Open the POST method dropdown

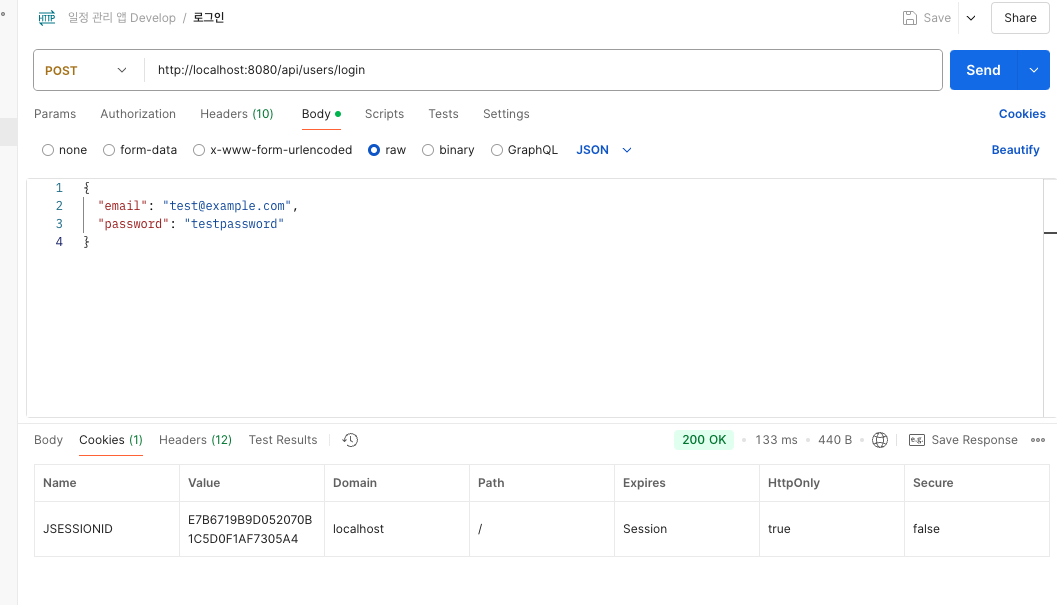tap(87, 70)
